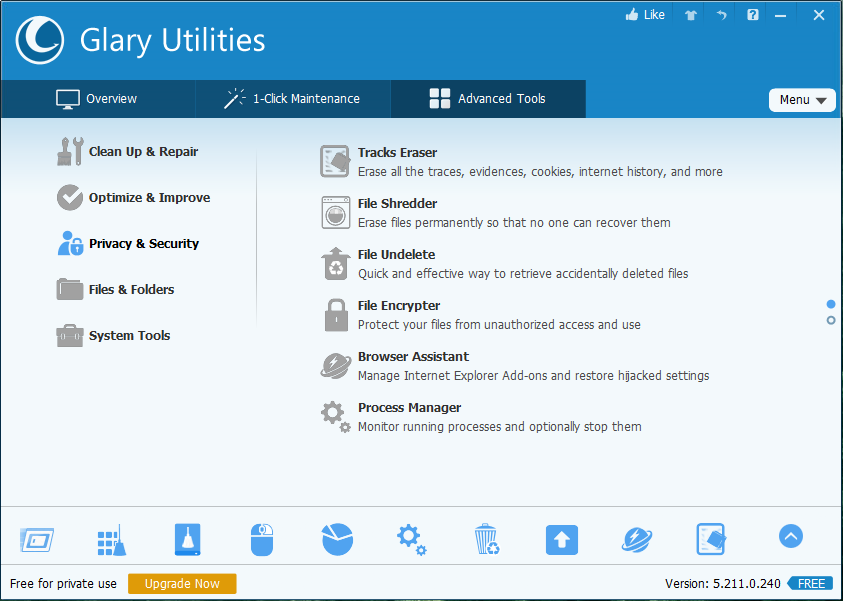Click the recycle bin icon in bottom toolbar
This screenshot has width=843, height=601.
click(486, 539)
